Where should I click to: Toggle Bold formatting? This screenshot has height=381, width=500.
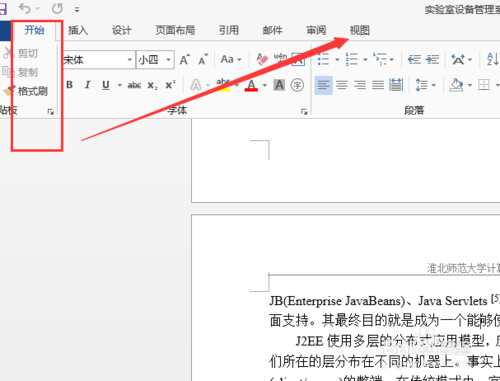(x=69, y=85)
